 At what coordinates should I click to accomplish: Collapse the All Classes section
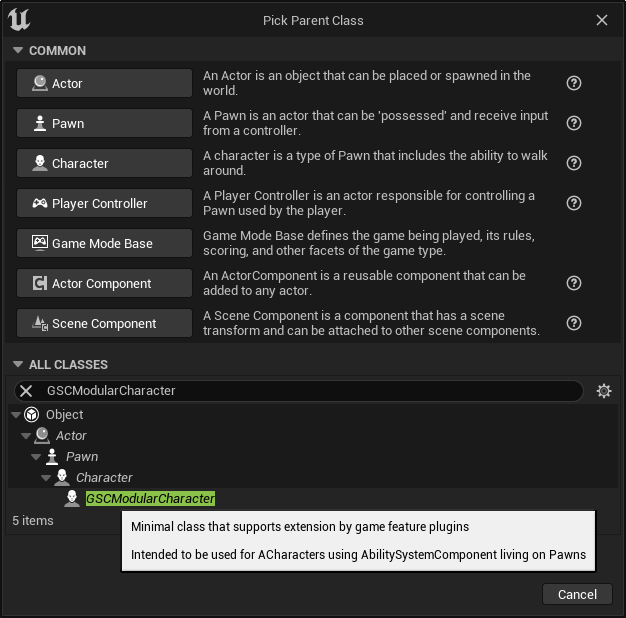coord(17,365)
